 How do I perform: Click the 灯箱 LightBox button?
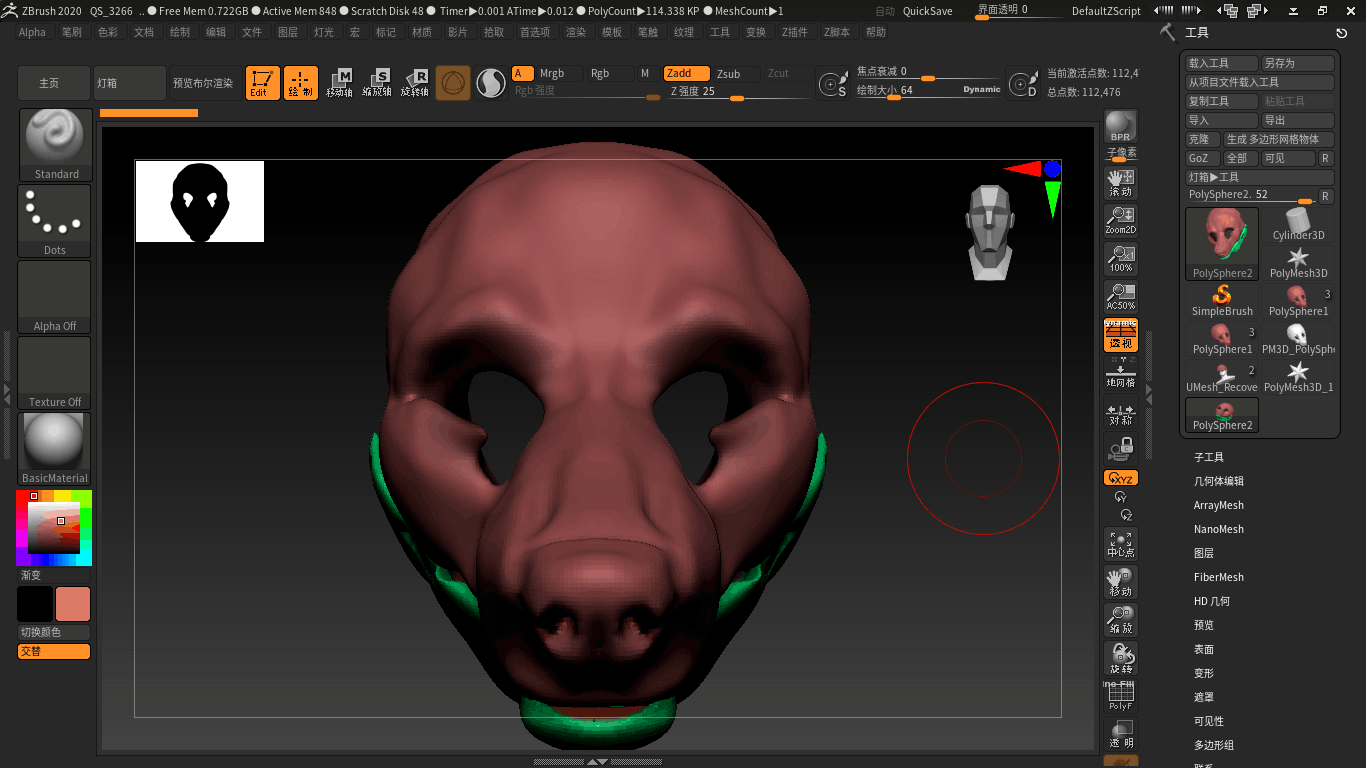point(129,83)
